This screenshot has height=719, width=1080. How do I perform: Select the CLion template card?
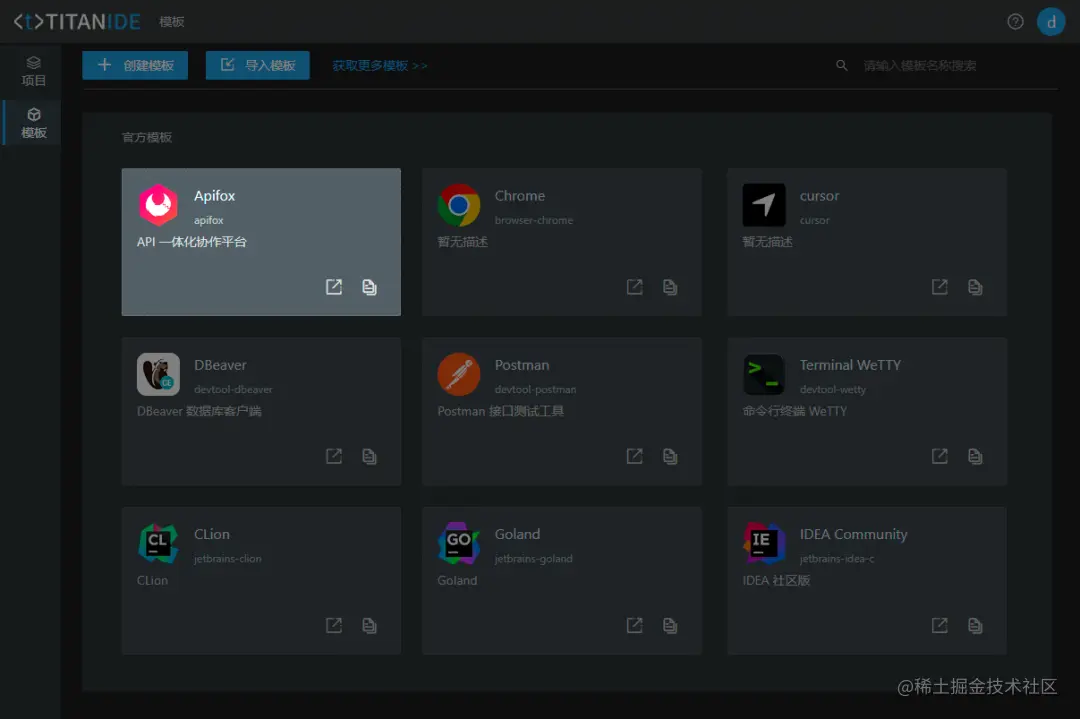coord(261,581)
